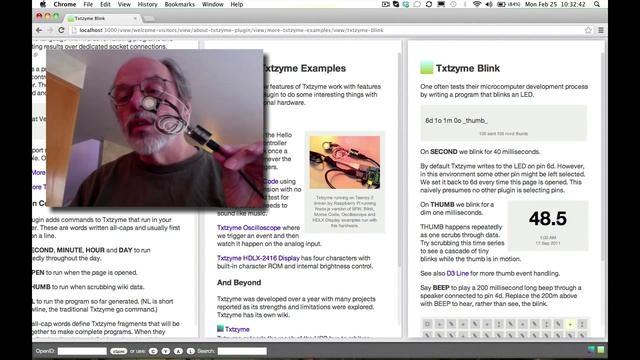Open the File menu
Image resolution: width=640 pixels, height=360 pixels.
[88, 4]
